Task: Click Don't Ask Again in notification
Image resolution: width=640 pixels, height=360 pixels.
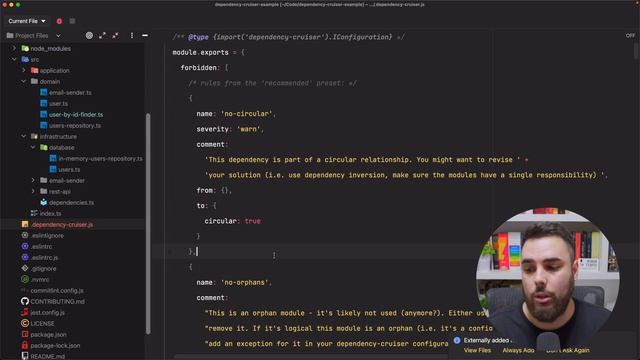Action: point(568,351)
